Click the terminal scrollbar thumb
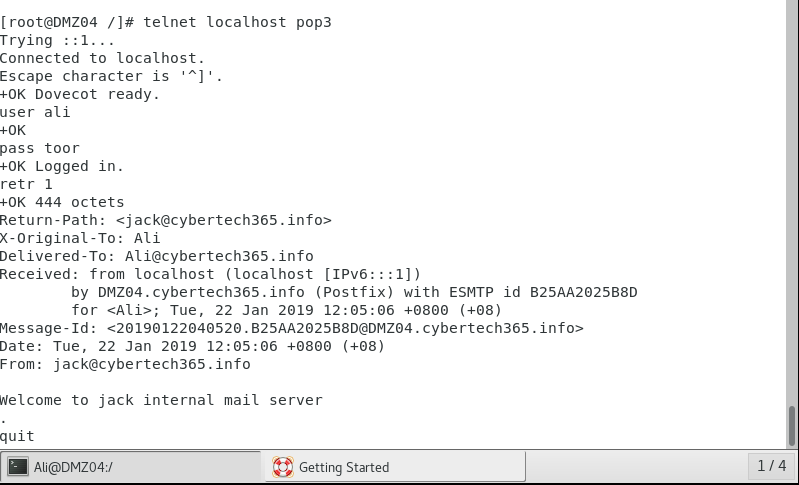The height and width of the screenshot is (485, 799). coord(792,425)
